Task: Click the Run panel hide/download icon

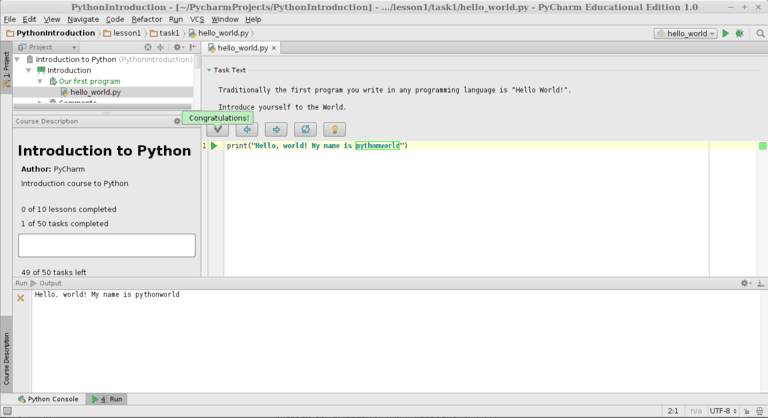Action: pos(760,283)
